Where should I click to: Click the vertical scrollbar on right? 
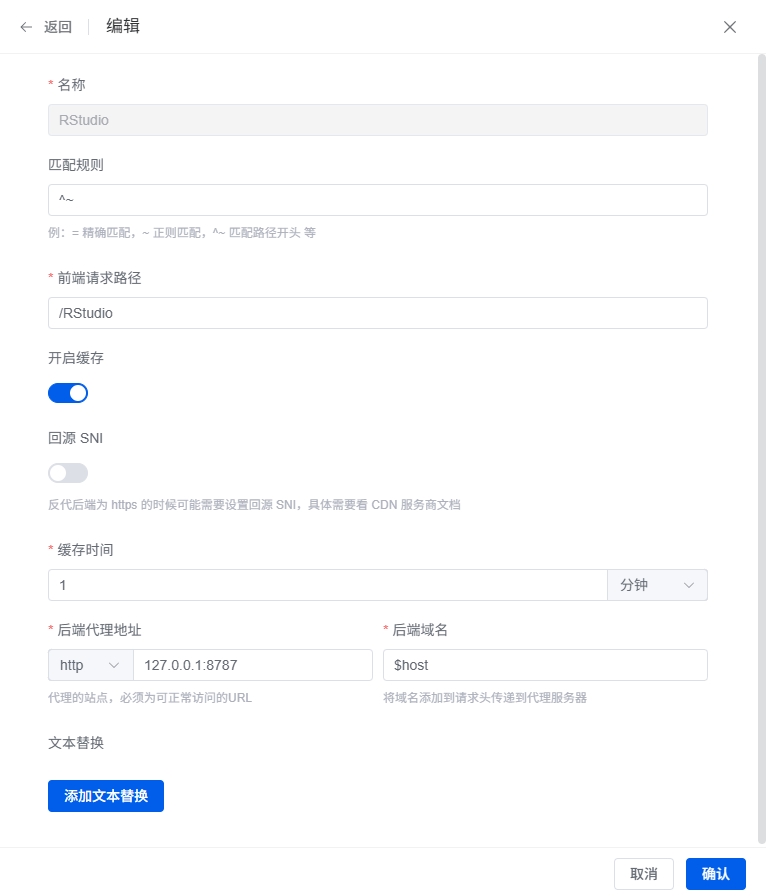tap(761, 449)
